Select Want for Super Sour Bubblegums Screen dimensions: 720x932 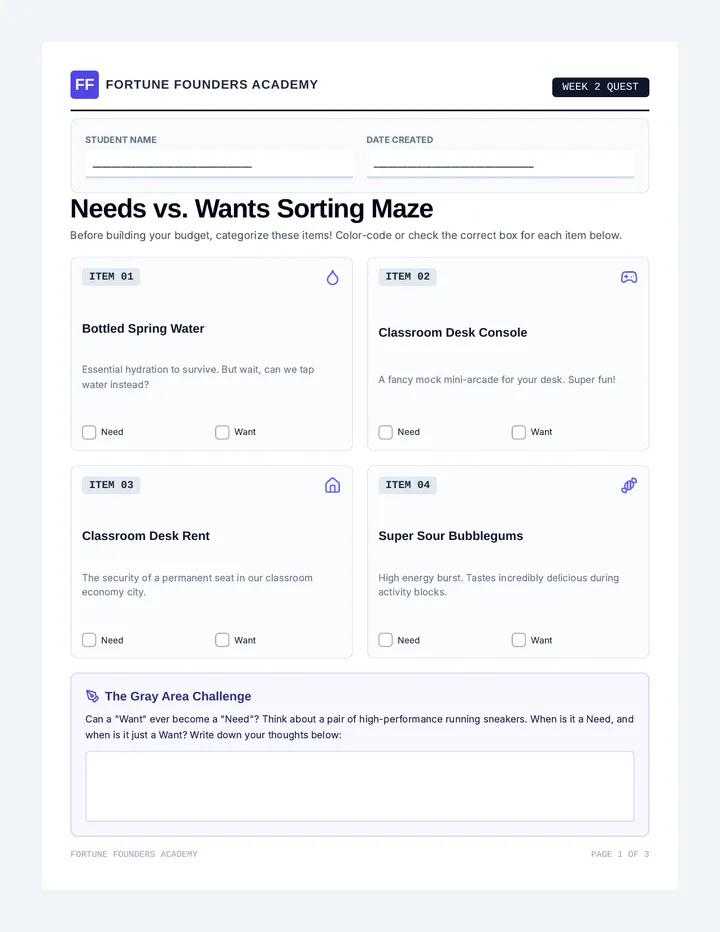click(x=519, y=640)
